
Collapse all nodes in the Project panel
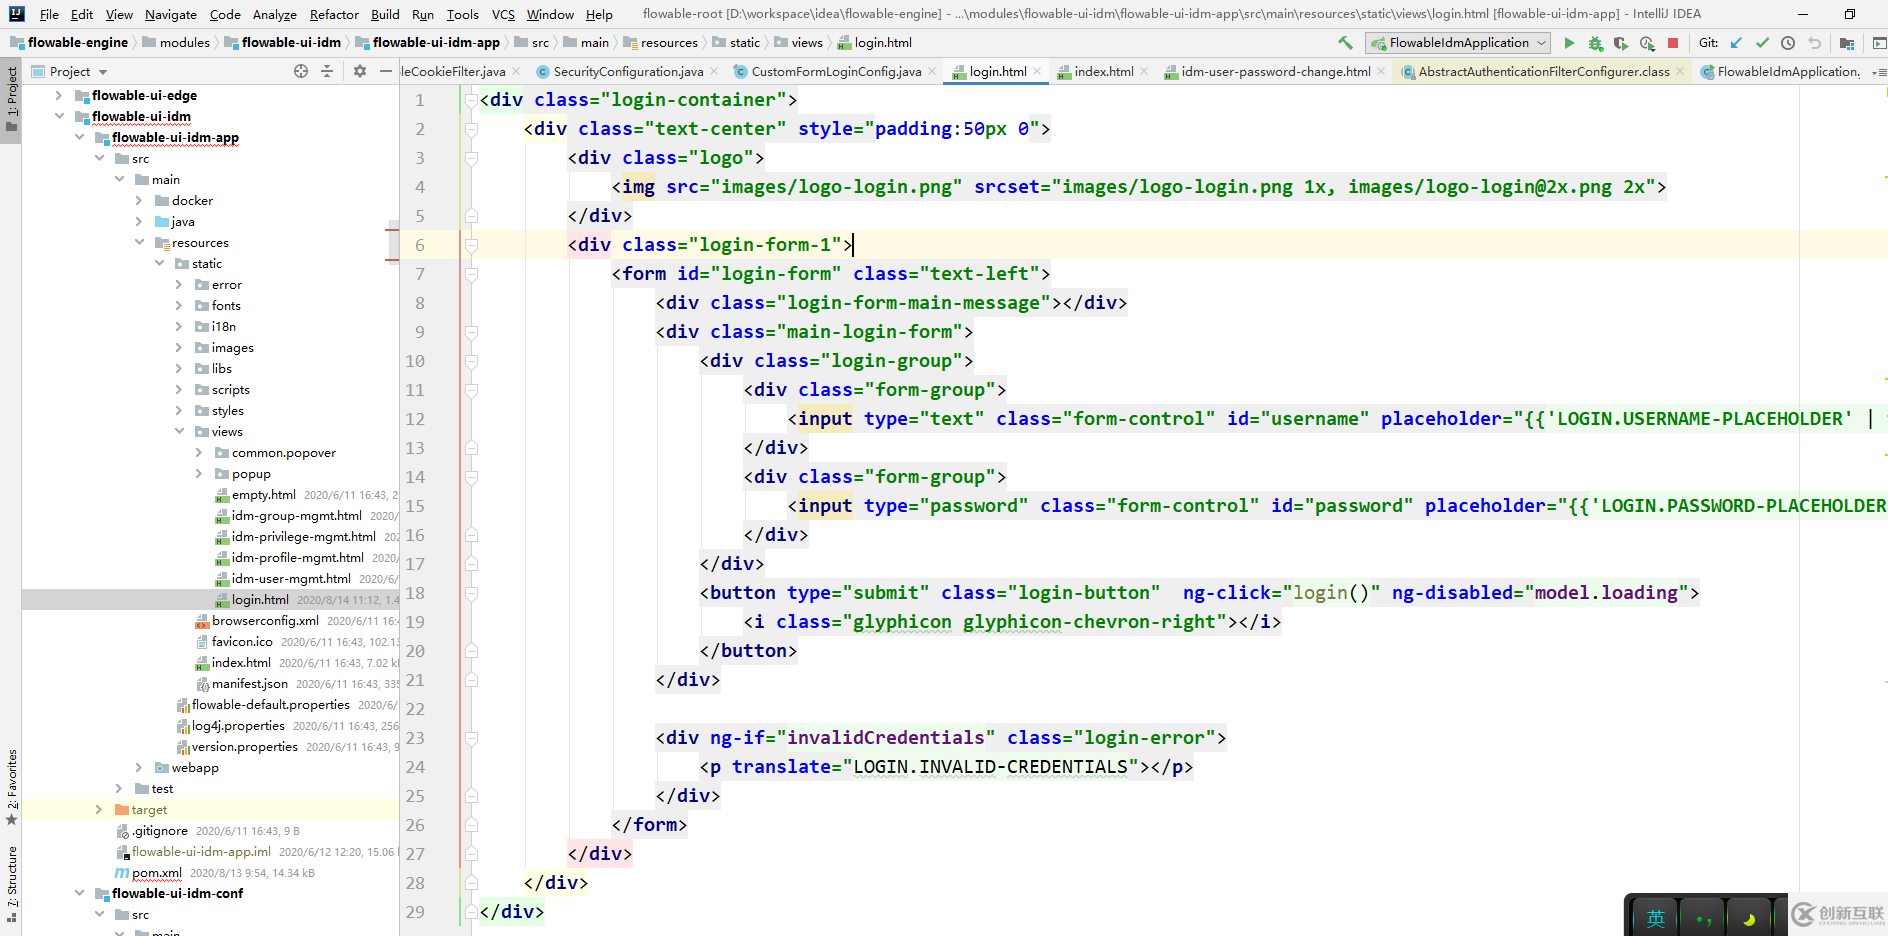[327, 71]
